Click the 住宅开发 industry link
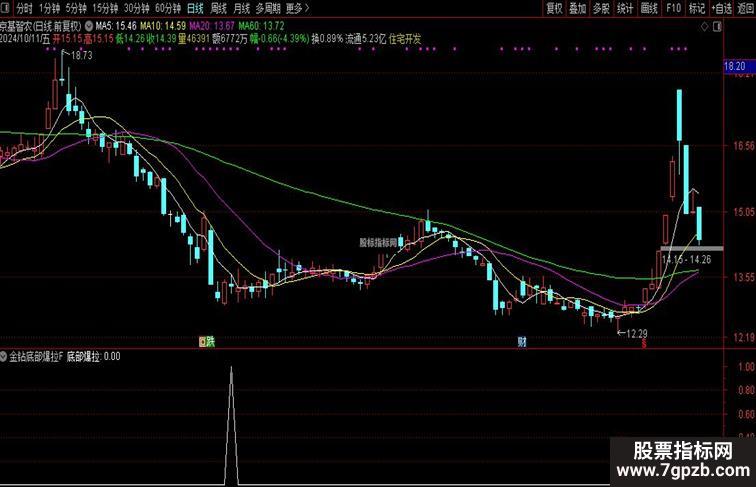Image resolution: width=756 pixels, height=487 pixels. [405, 39]
